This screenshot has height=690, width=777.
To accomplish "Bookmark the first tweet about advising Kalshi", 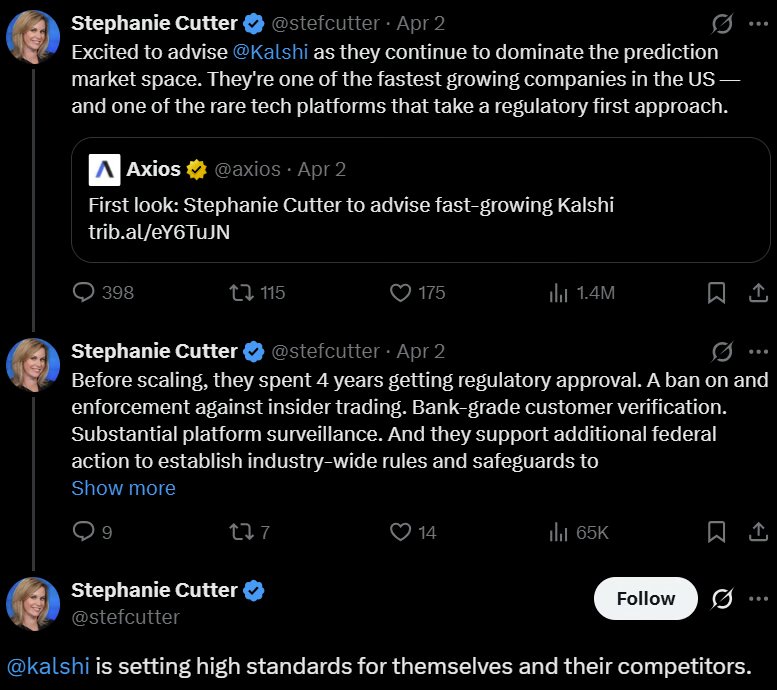I will [716, 292].
